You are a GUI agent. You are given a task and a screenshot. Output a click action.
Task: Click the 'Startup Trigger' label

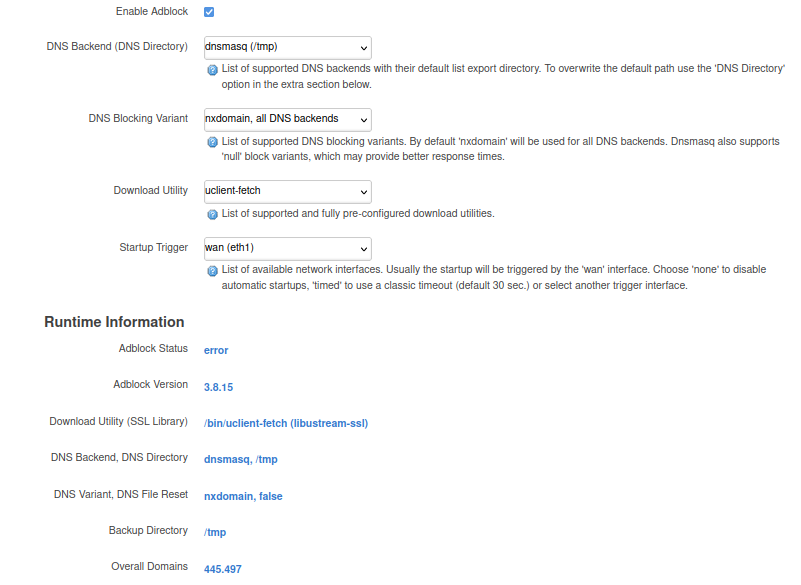(x=154, y=247)
